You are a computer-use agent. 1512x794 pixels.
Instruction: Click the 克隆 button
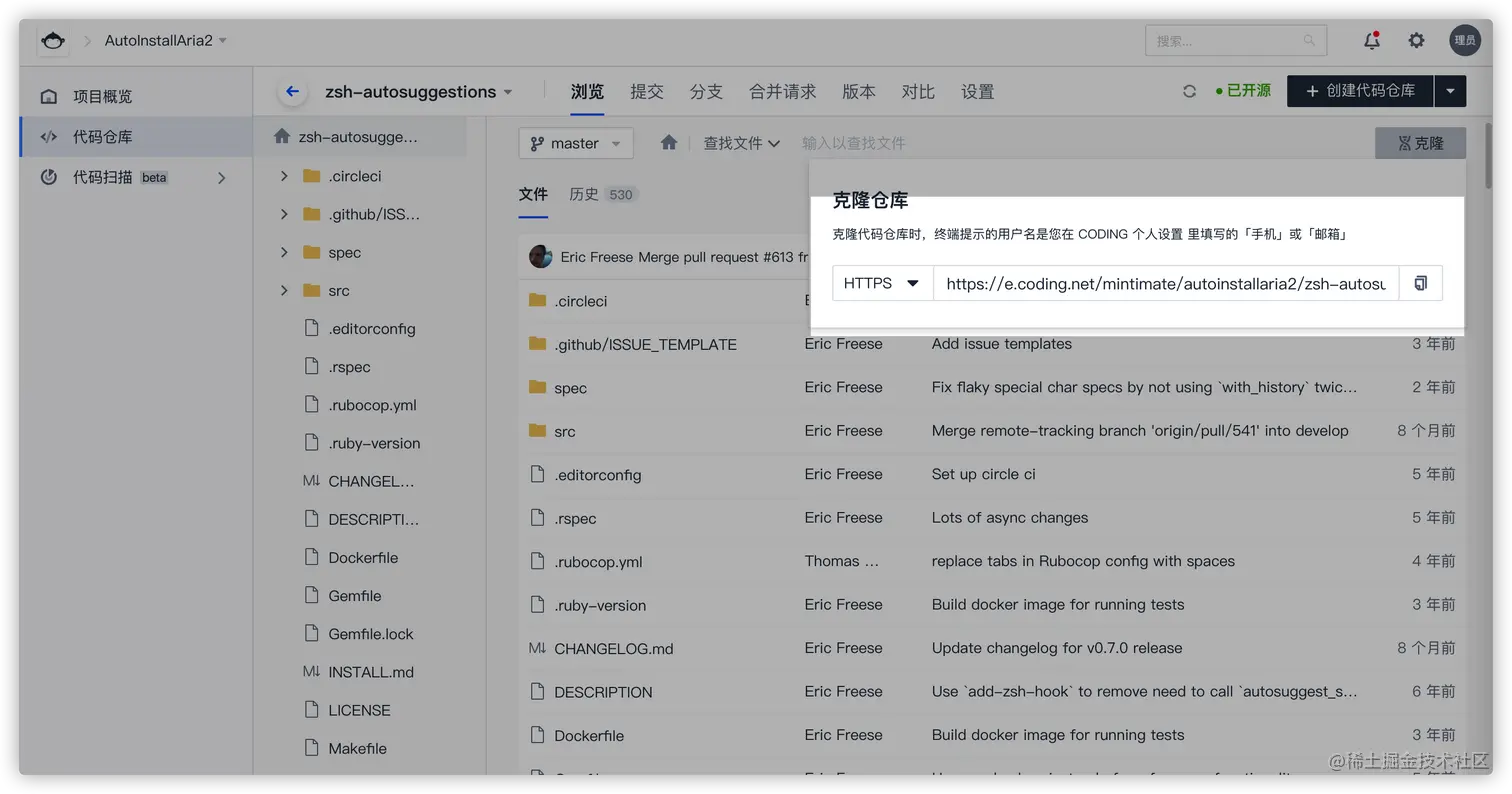coord(1420,143)
